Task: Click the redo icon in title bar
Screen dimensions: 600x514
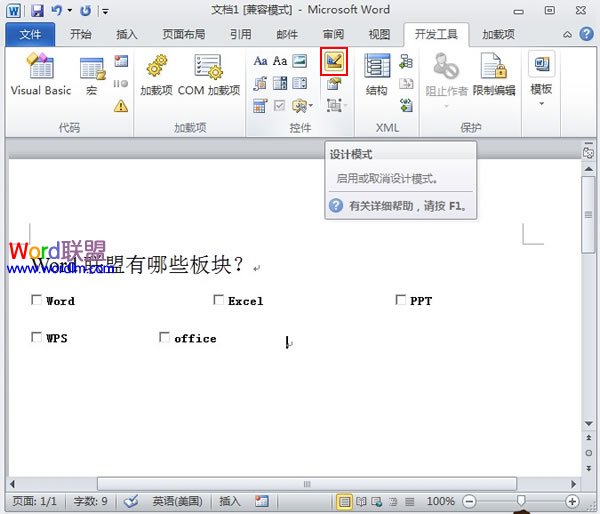Action: [x=85, y=11]
